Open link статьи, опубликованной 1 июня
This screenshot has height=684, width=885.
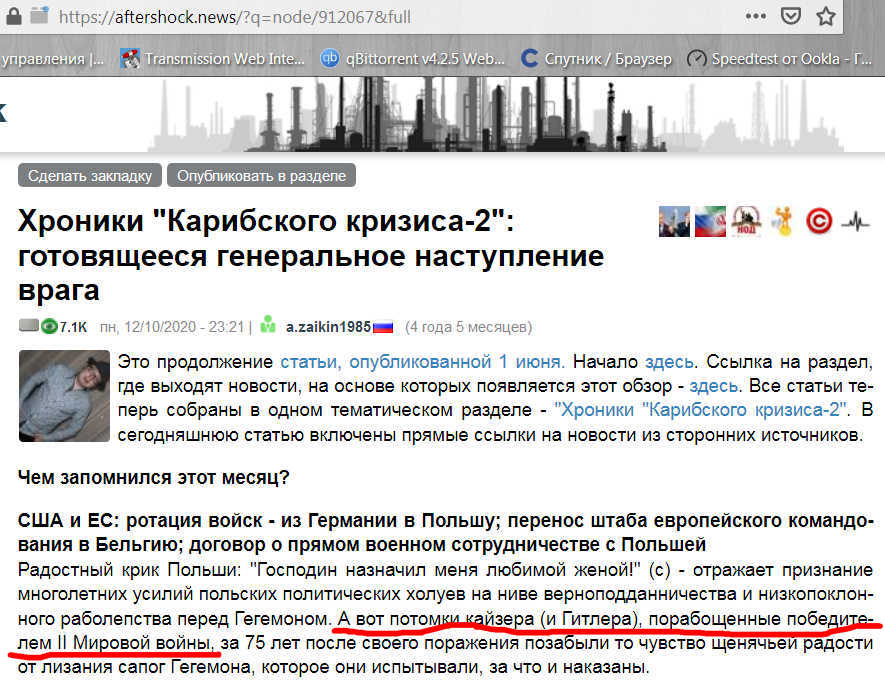(422, 361)
